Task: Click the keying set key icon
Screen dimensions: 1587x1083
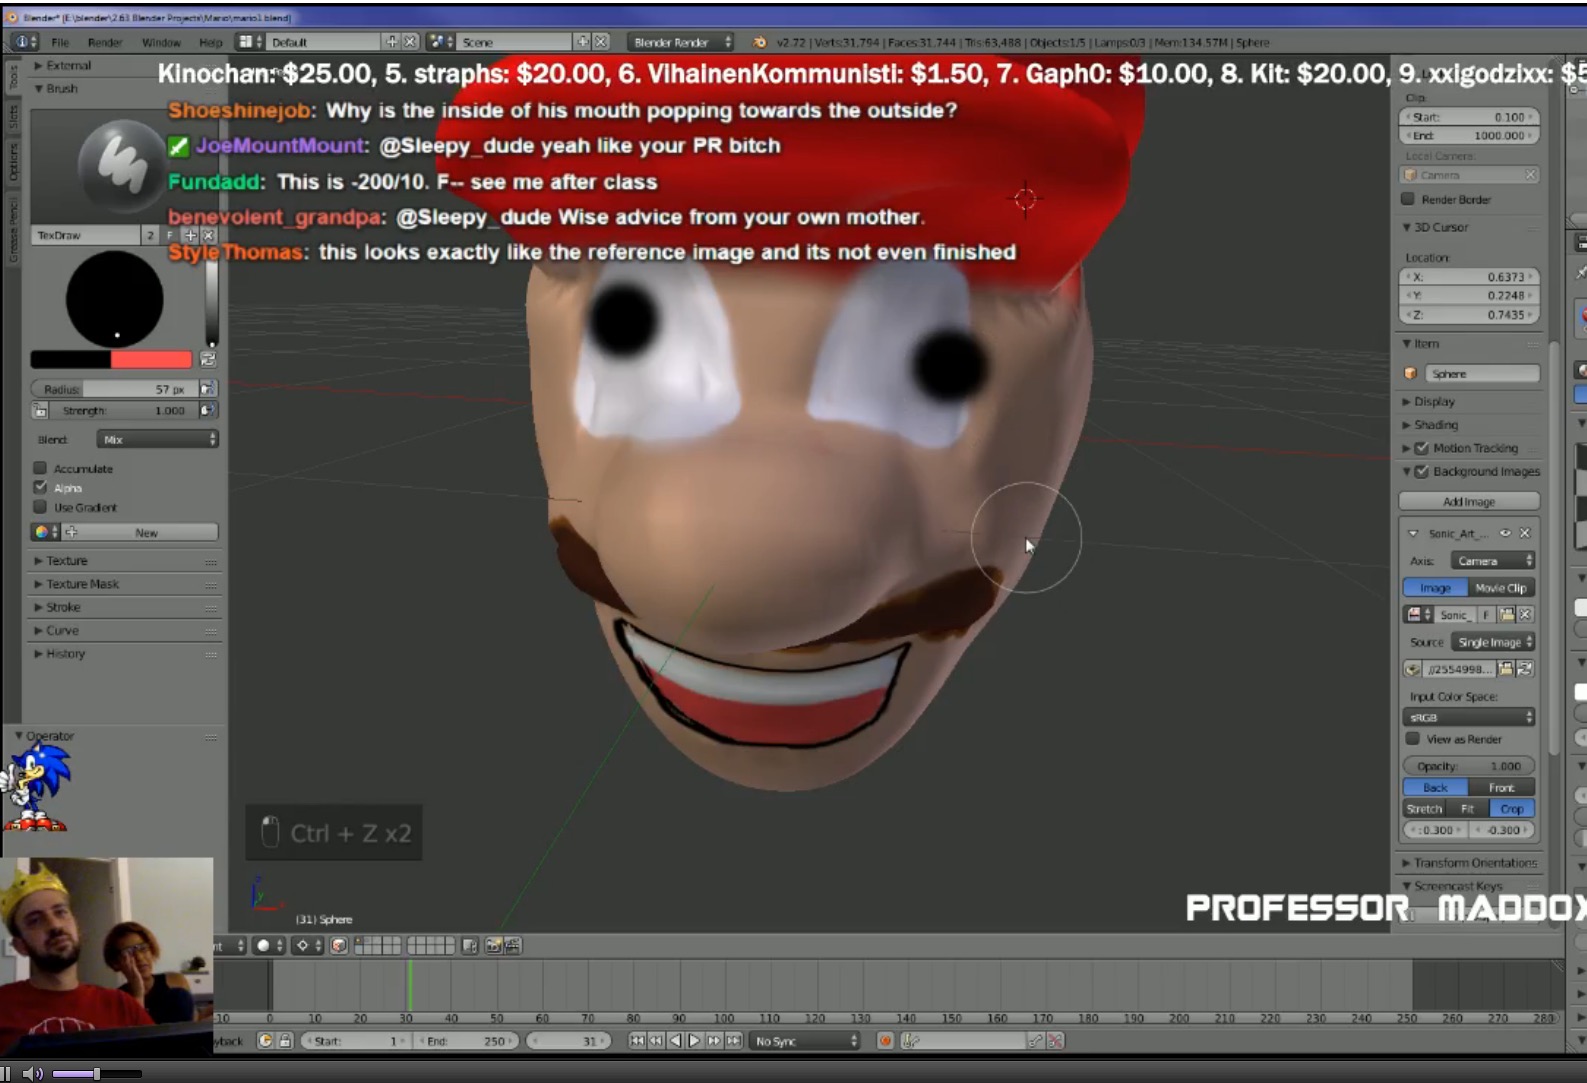Action: 910,1041
